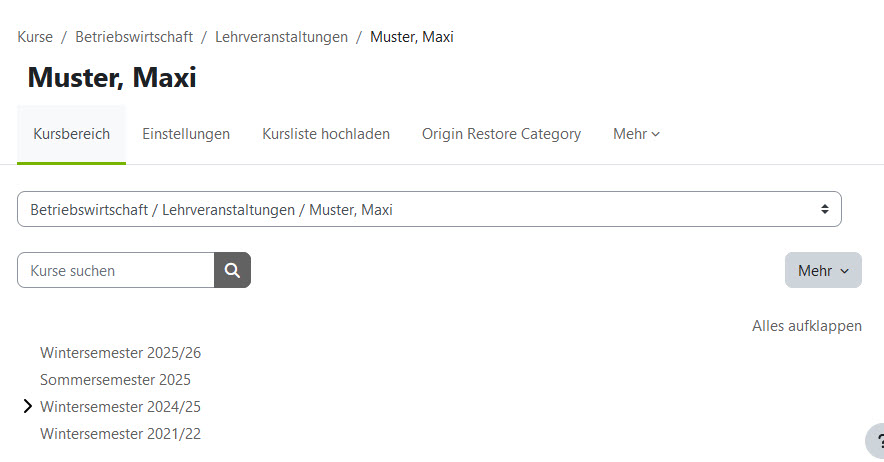Expand the Mehr tab menu
Viewport: 884px width, 462px height.
636,134
